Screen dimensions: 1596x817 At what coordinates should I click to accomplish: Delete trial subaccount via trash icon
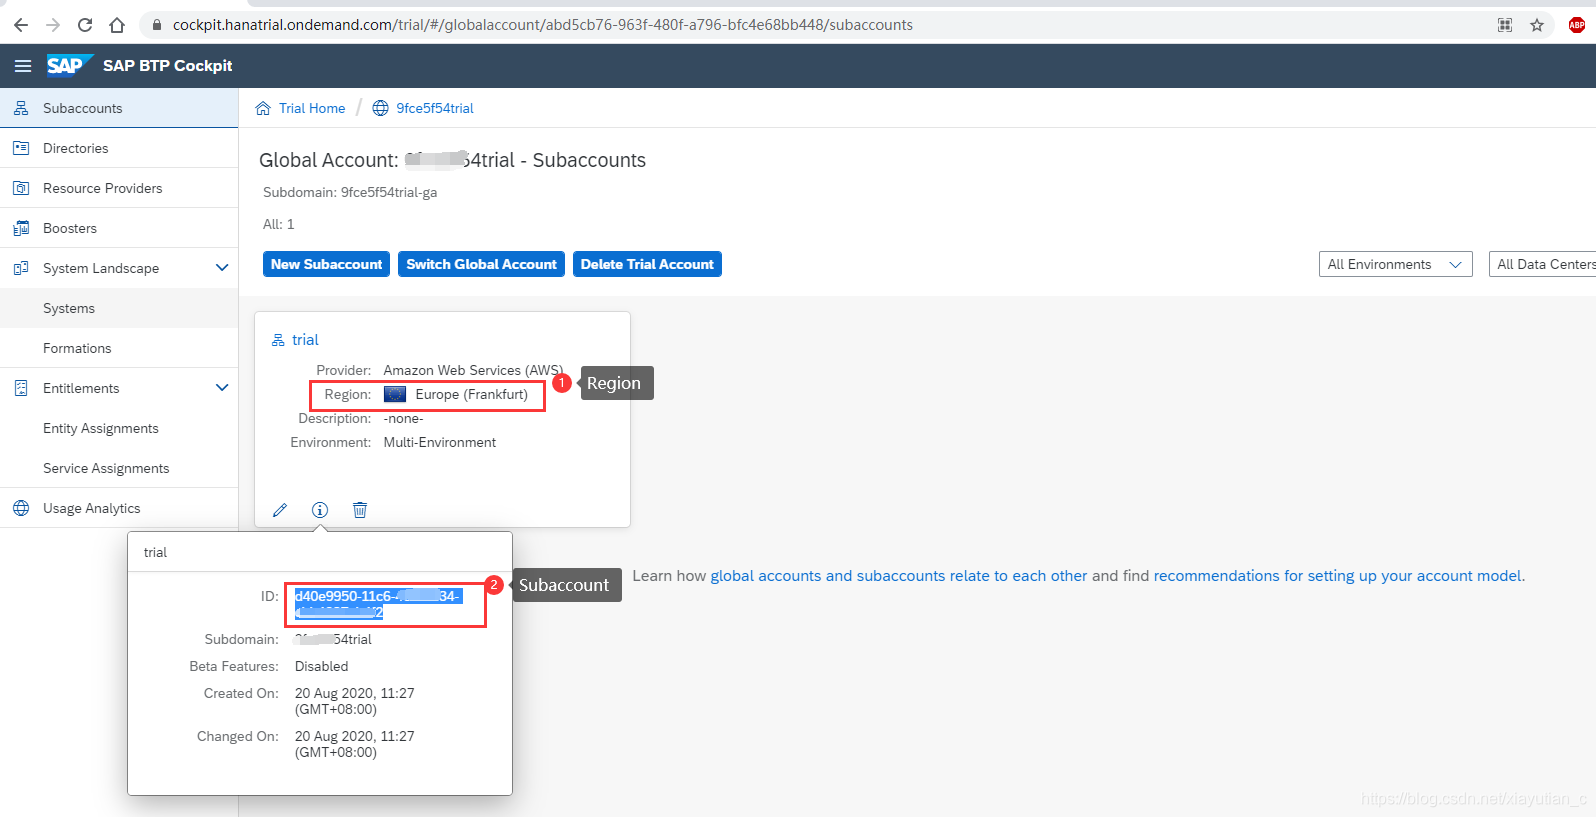[360, 510]
